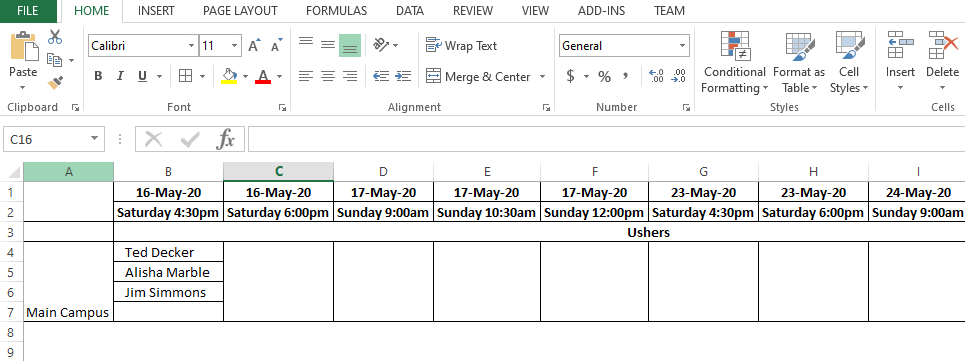Screen dimensions: 965x361
Task: Switch to the PAGE LAYOUT tab
Action: pos(240,10)
